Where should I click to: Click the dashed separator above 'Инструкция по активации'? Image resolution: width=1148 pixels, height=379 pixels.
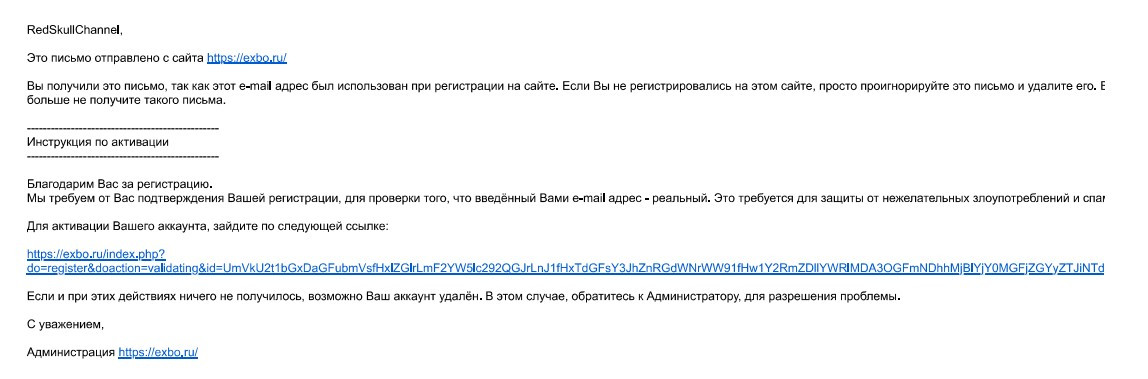(x=122, y=129)
